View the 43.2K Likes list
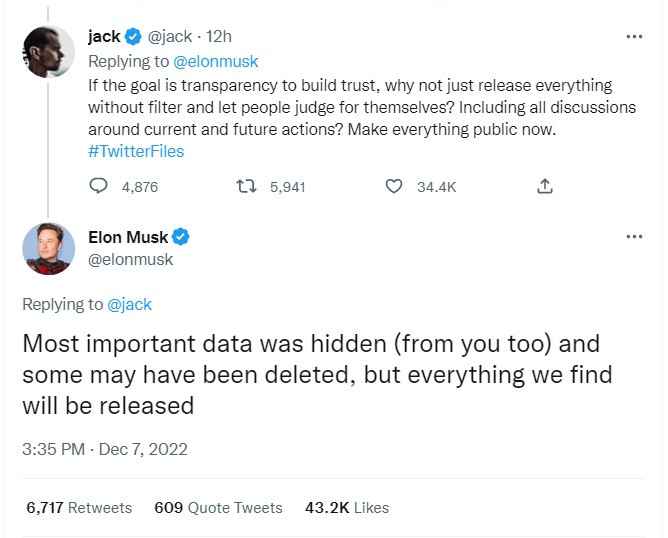The width and height of the screenshot is (668, 538). click(x=346, y=508)
